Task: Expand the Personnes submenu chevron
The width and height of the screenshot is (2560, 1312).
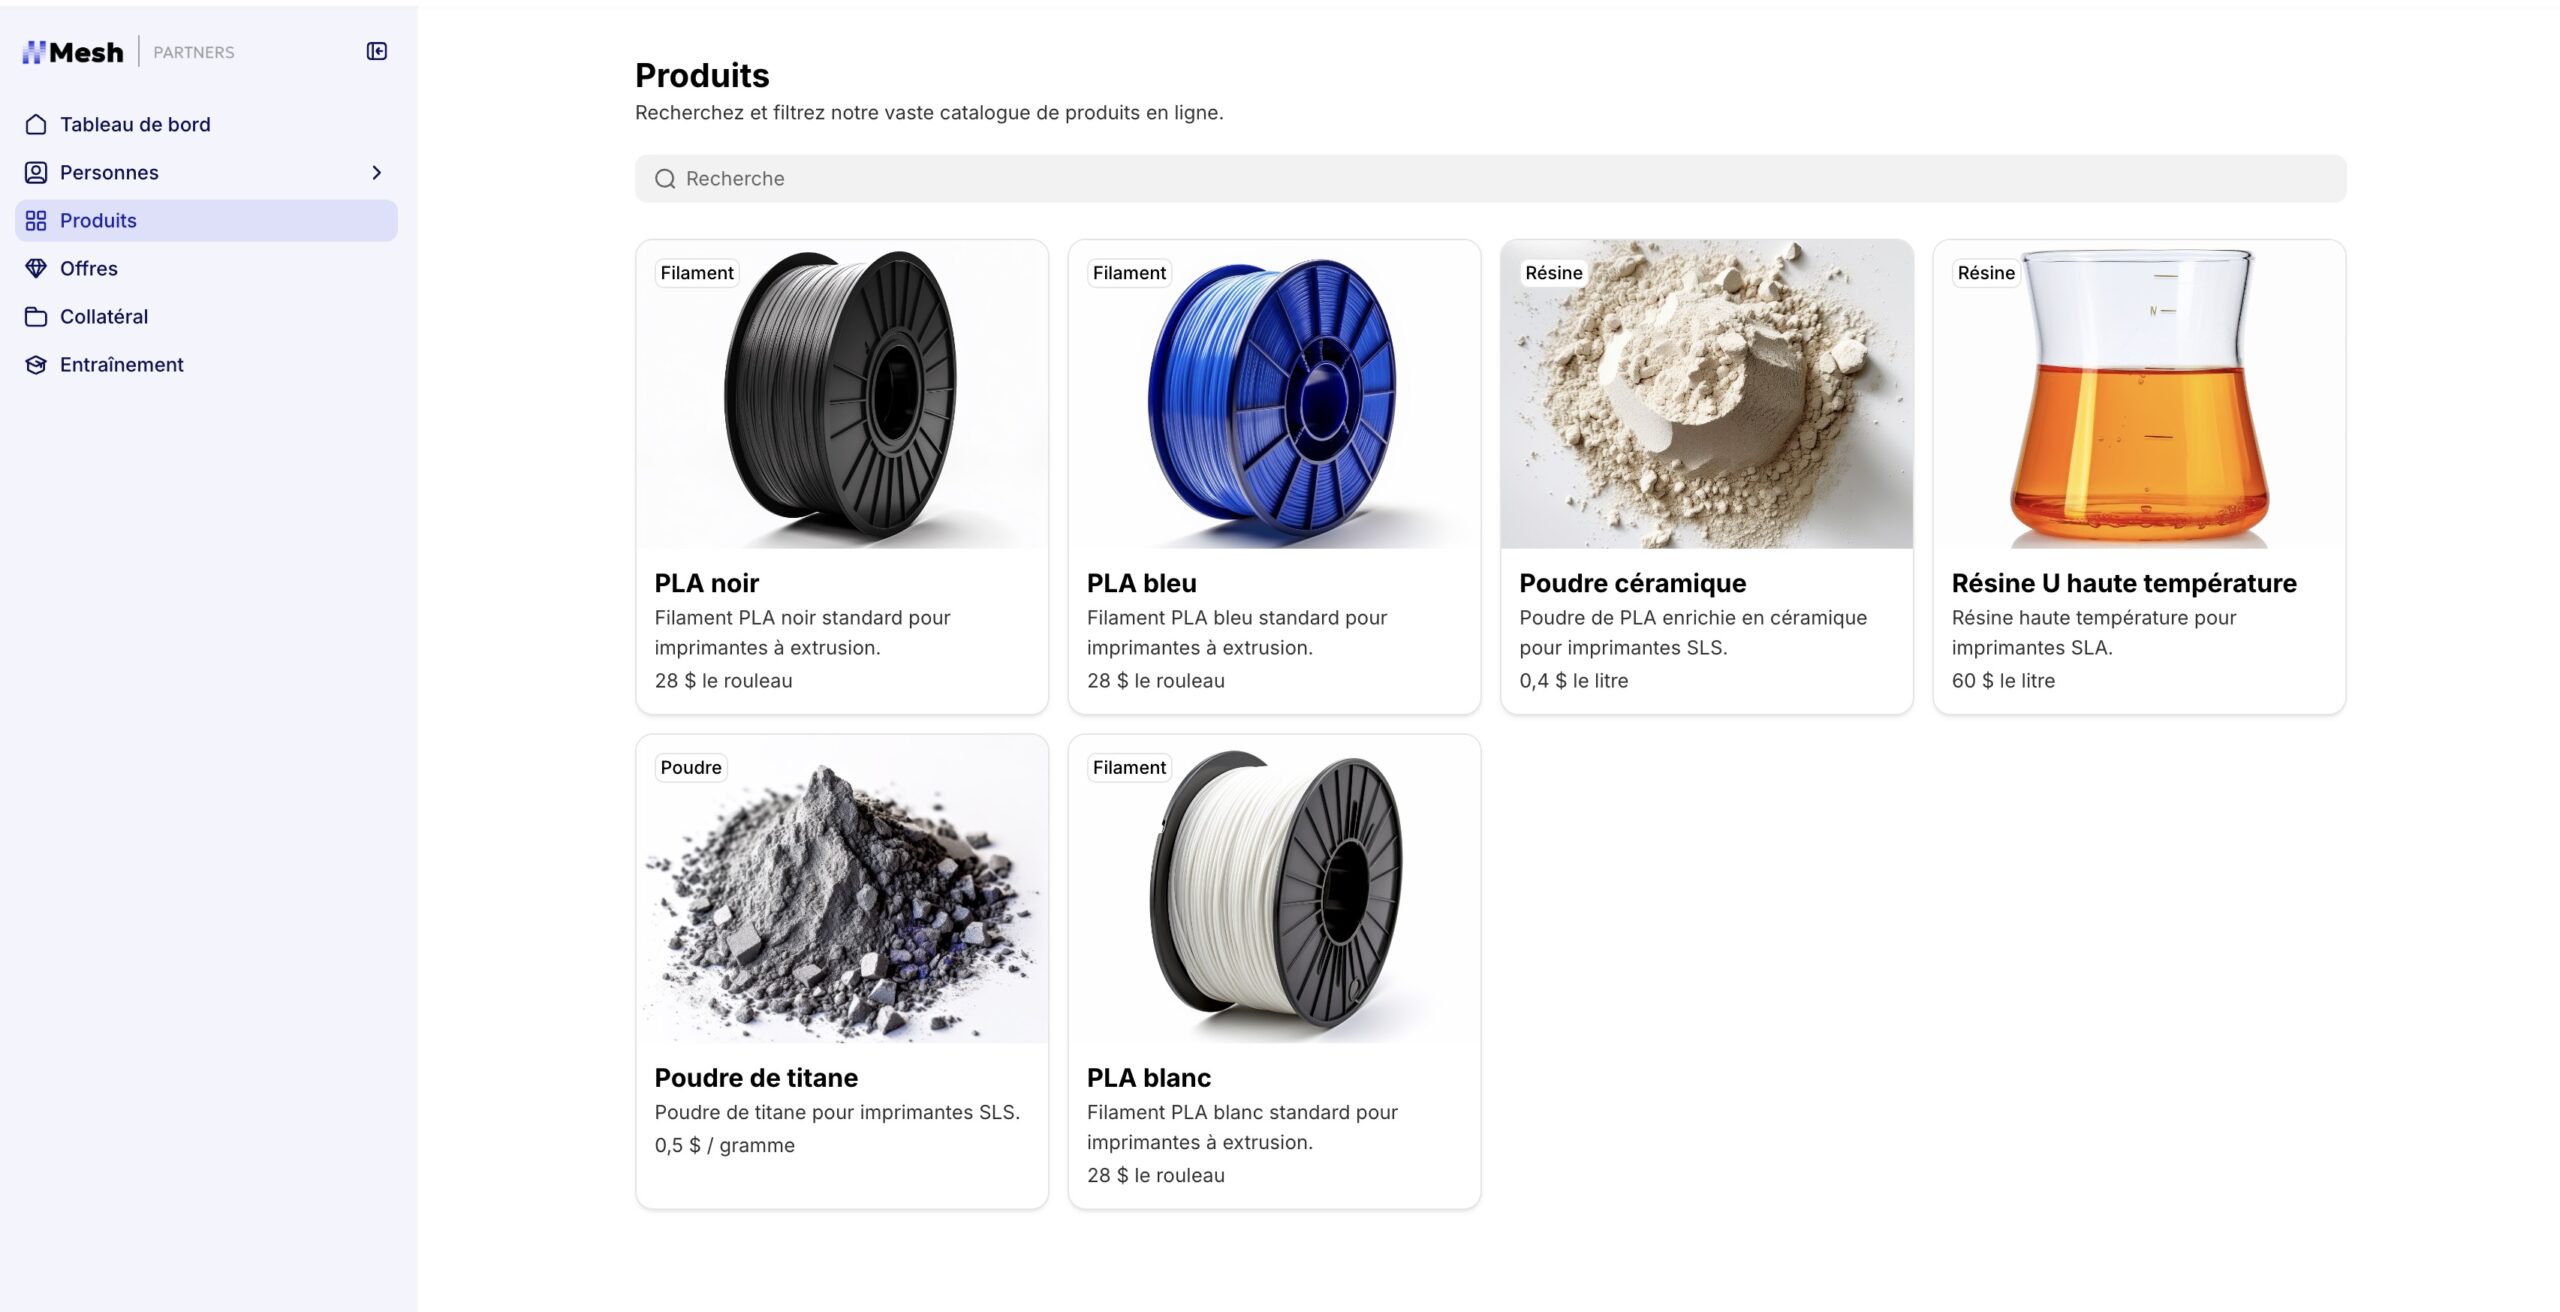Action: [x=377, y=172]
